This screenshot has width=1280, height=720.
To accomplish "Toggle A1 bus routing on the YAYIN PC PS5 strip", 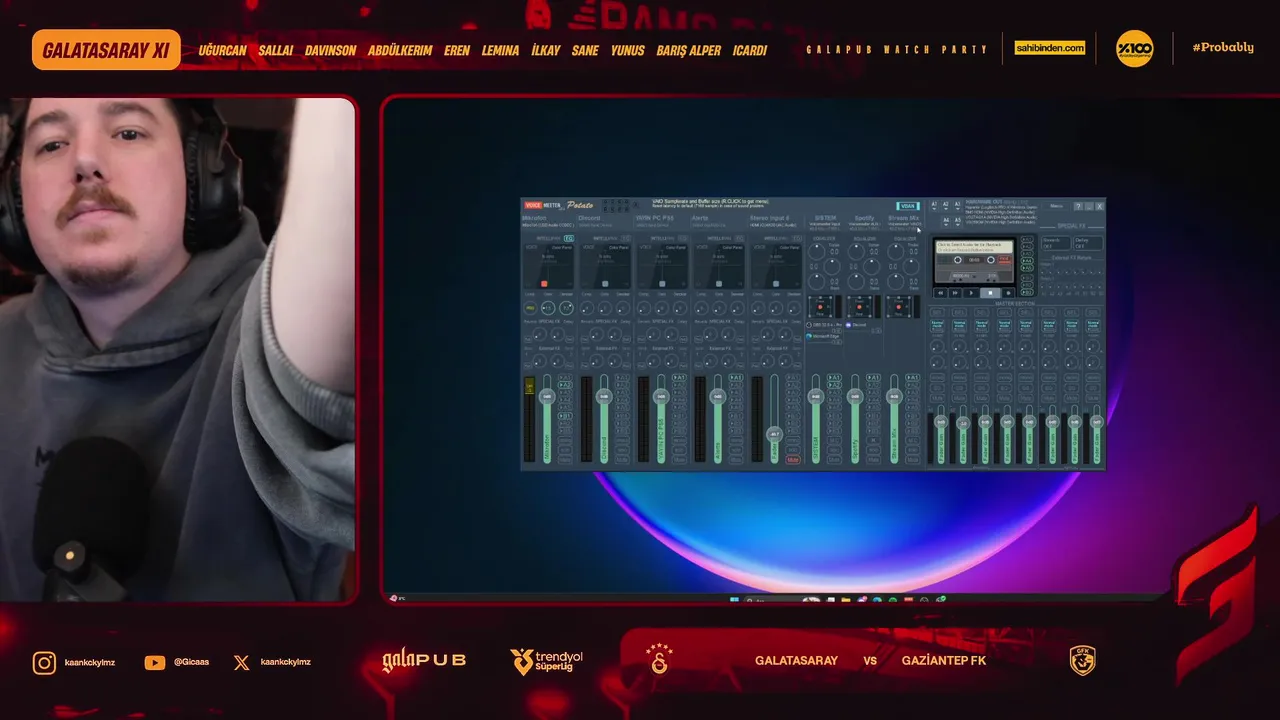I will tap(680, 378).
